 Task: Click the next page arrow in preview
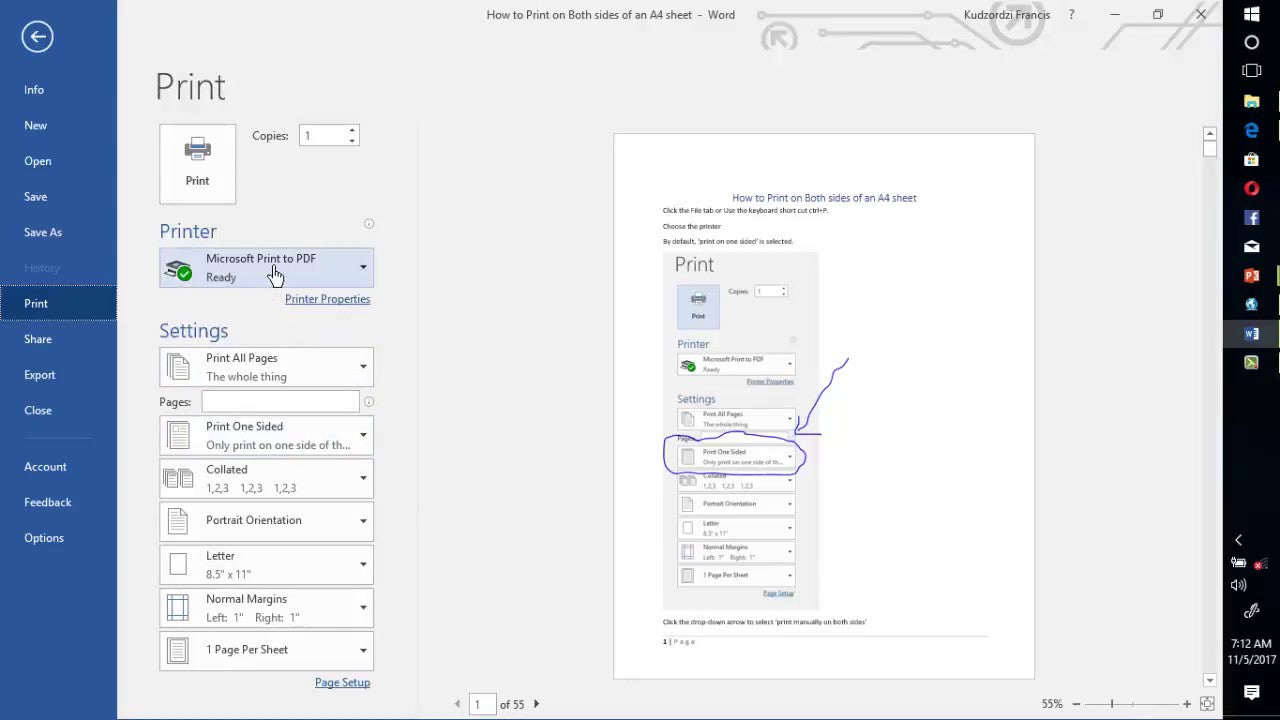[536, 704]
